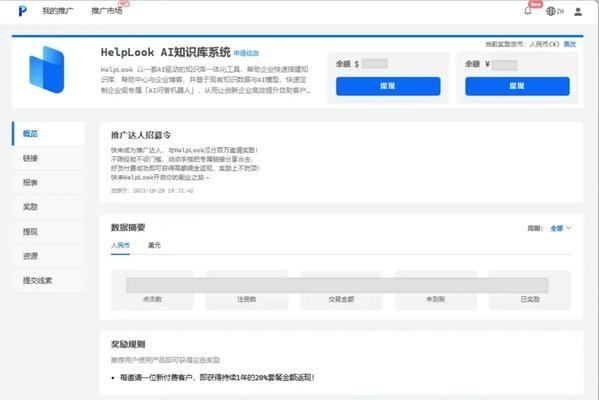The height and width of the screenshot is (400, 599).
Task: Open the notification bell
Action: pyautogui.click(x=528, y=11)
